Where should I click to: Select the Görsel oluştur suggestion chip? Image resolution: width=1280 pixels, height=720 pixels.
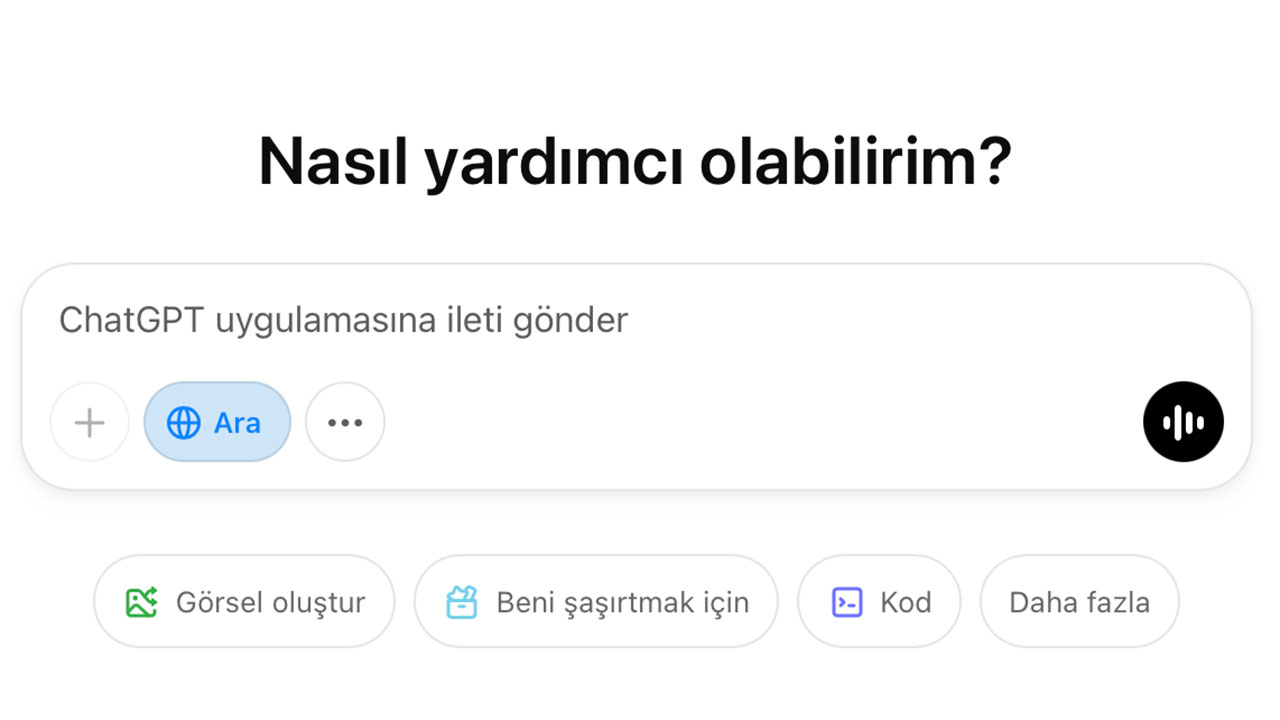tap(244, 602)
